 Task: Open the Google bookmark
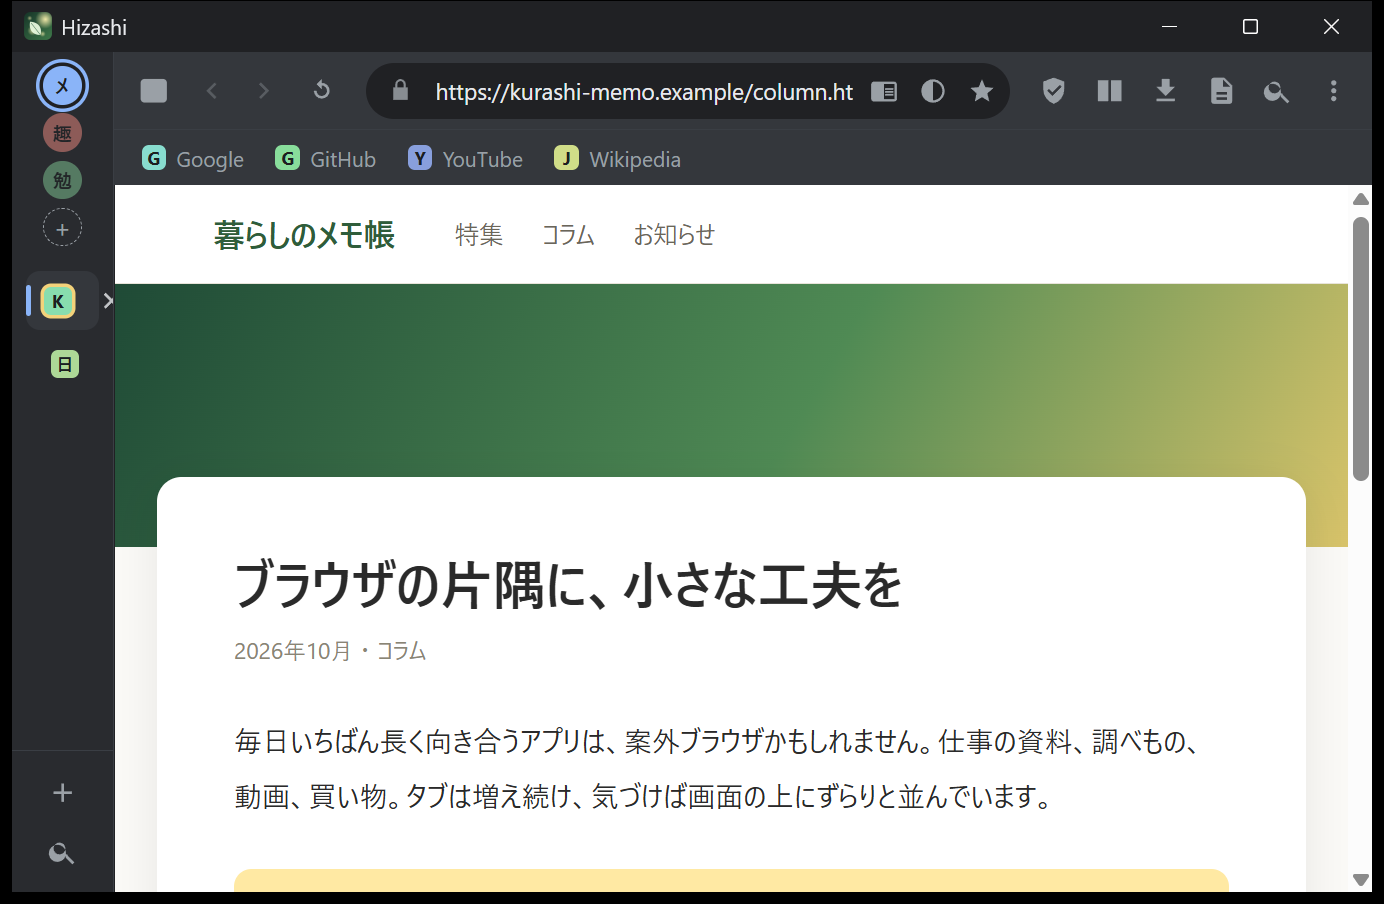(193, 159)
